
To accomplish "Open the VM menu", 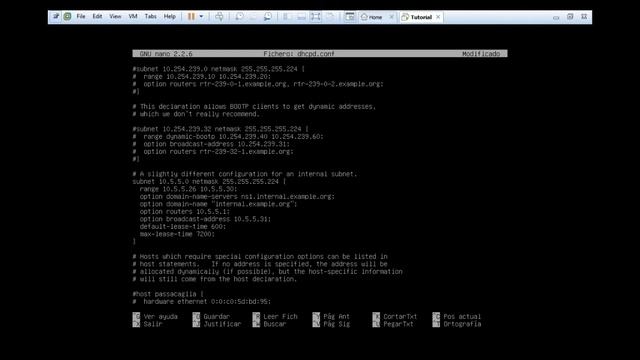I will click(x=133, y=17).
